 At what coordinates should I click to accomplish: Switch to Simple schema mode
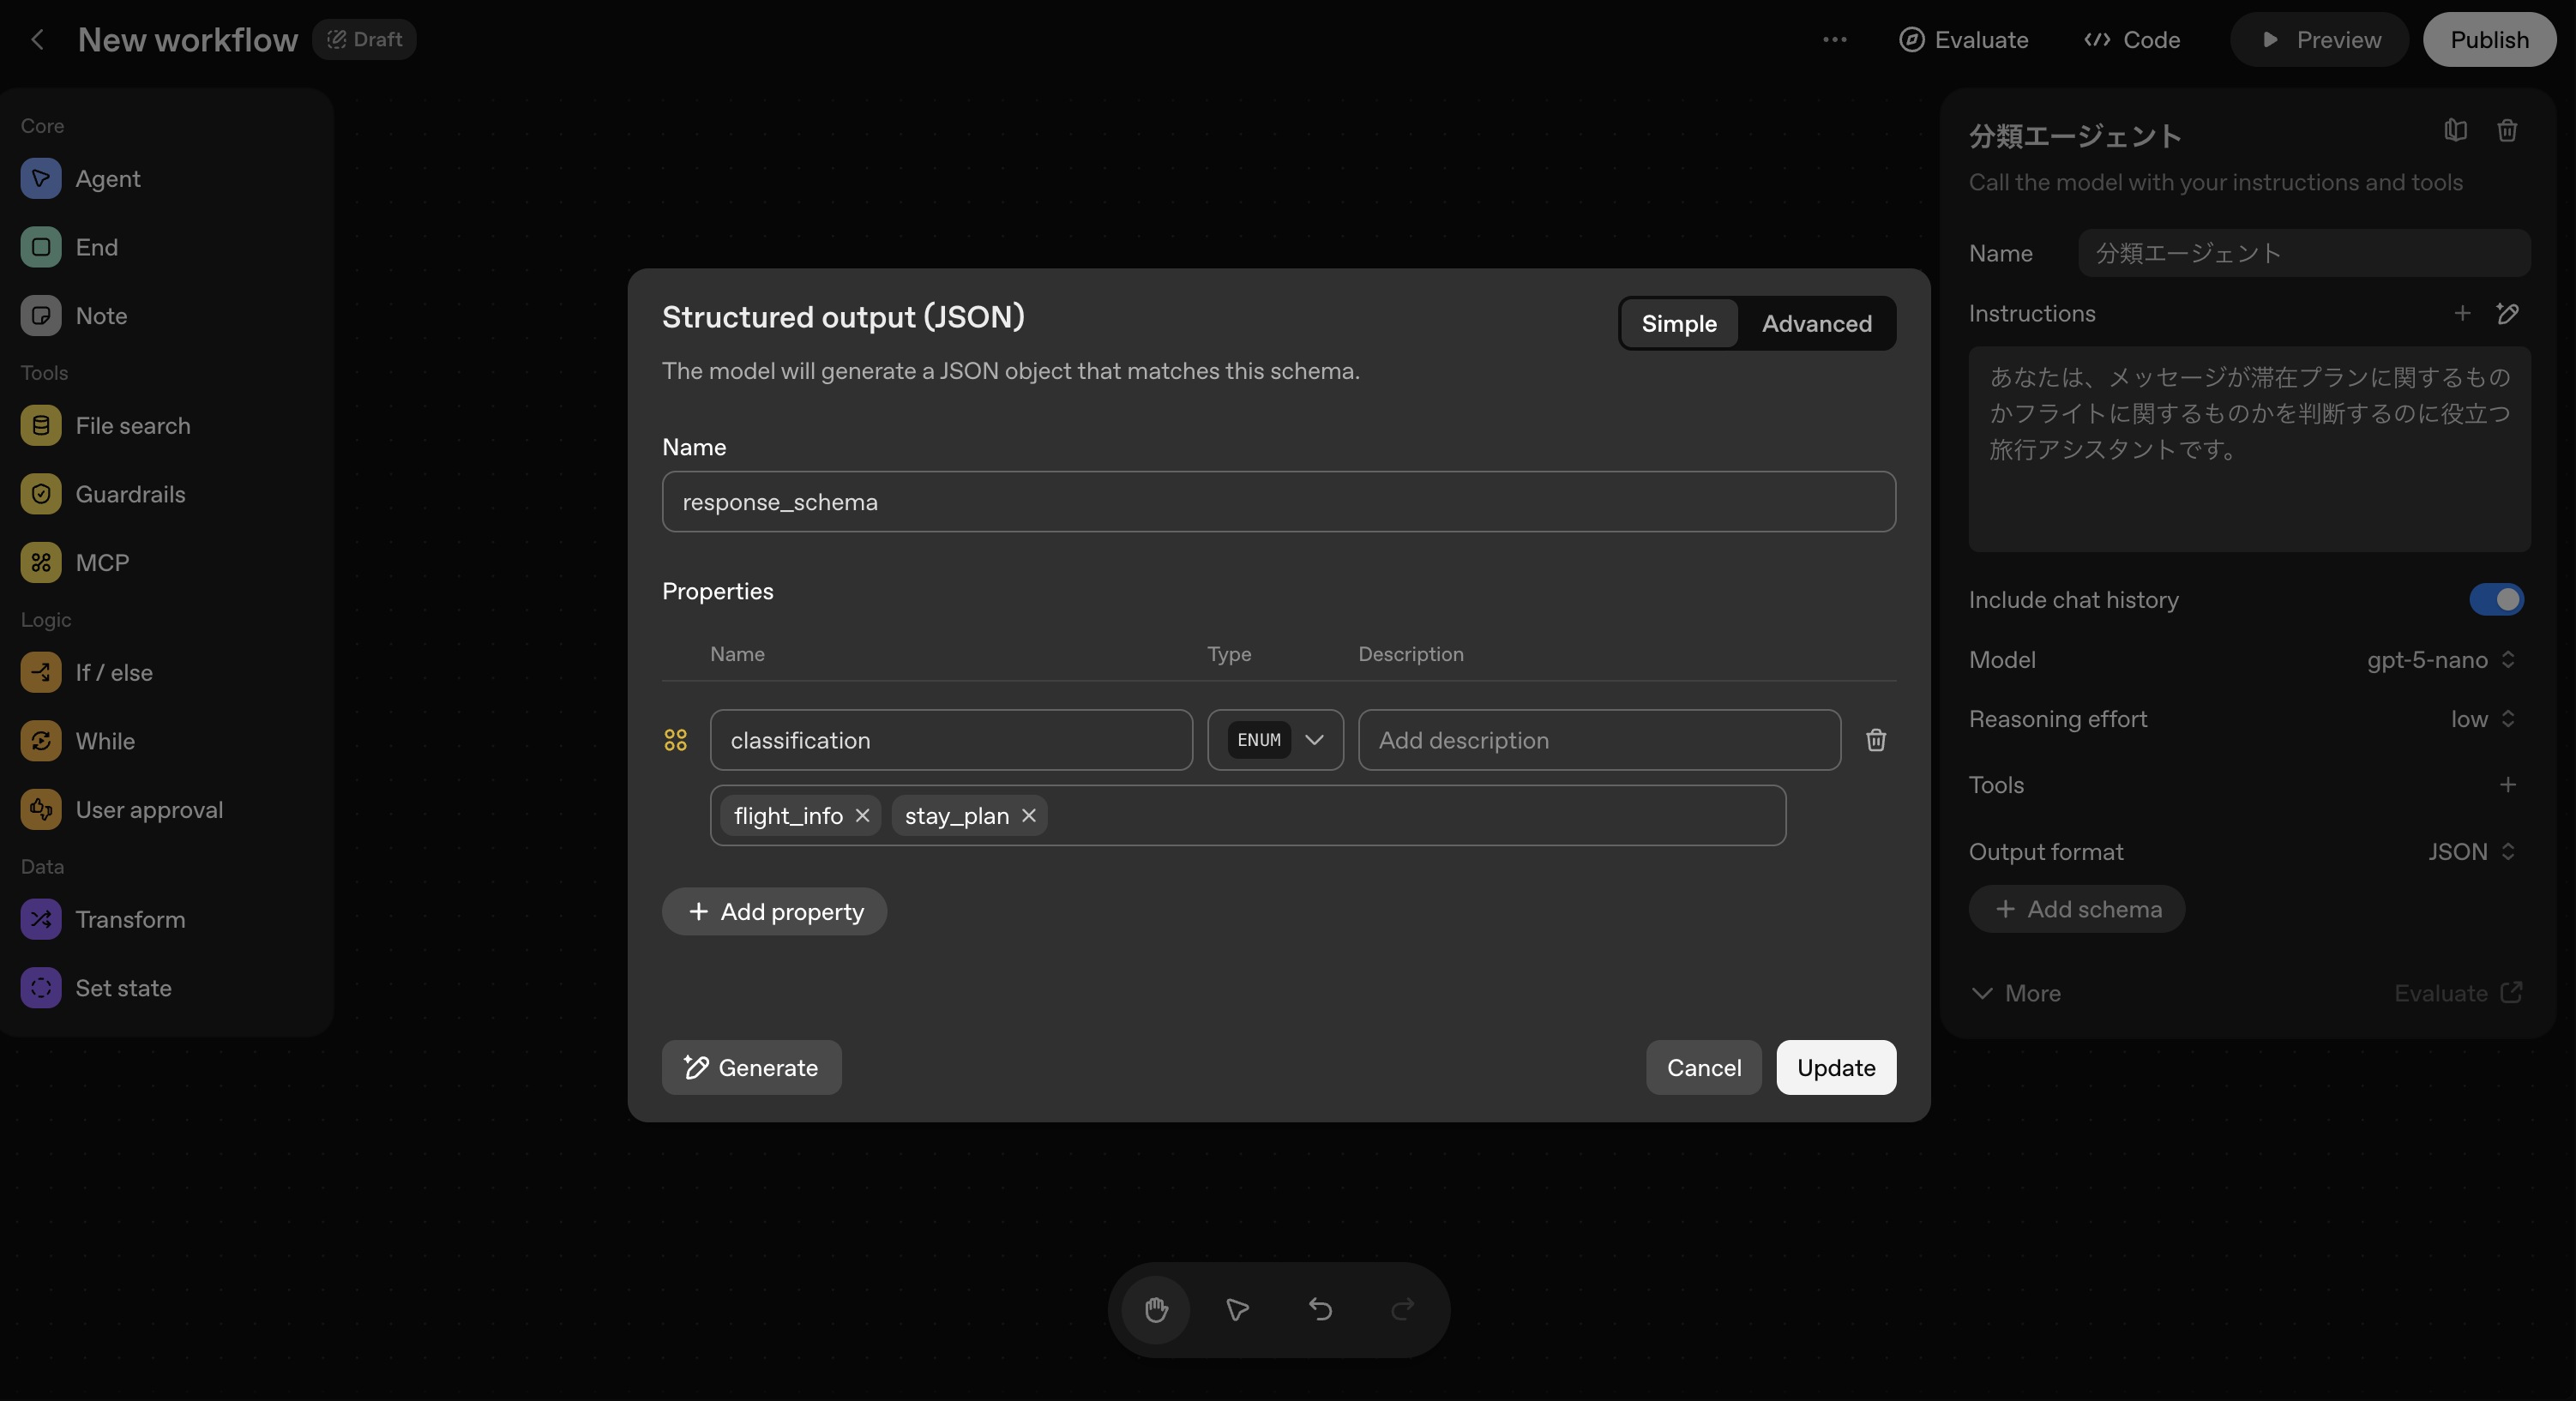1678,324
